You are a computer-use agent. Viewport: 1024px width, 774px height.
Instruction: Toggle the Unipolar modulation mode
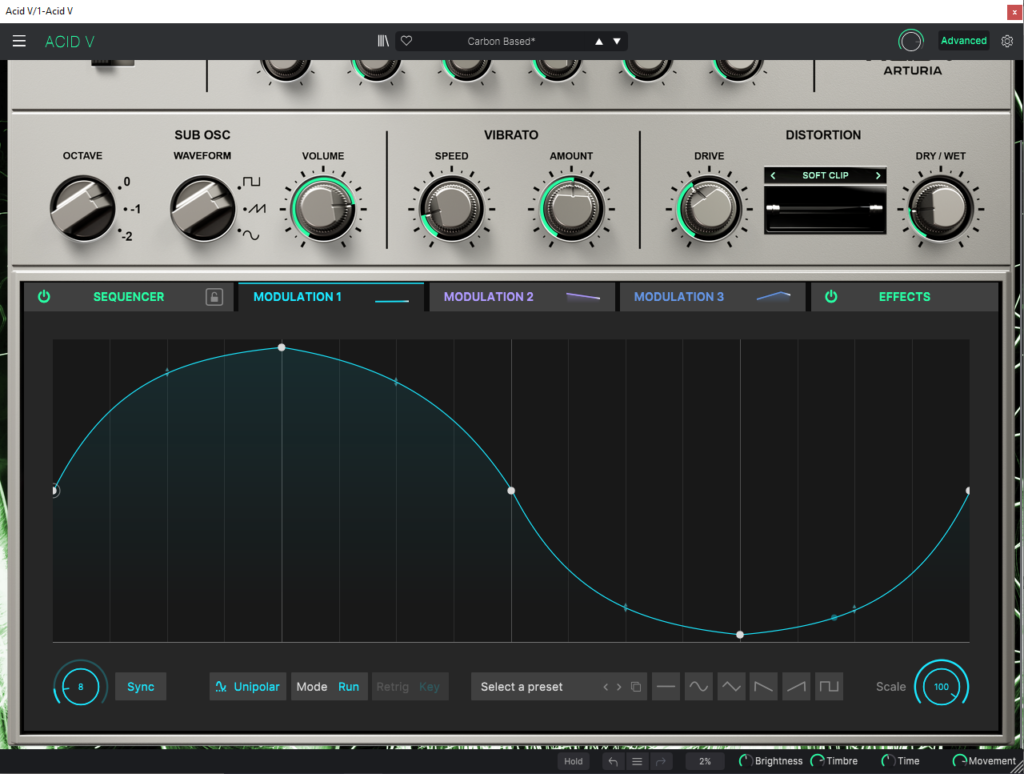point(247,687)
